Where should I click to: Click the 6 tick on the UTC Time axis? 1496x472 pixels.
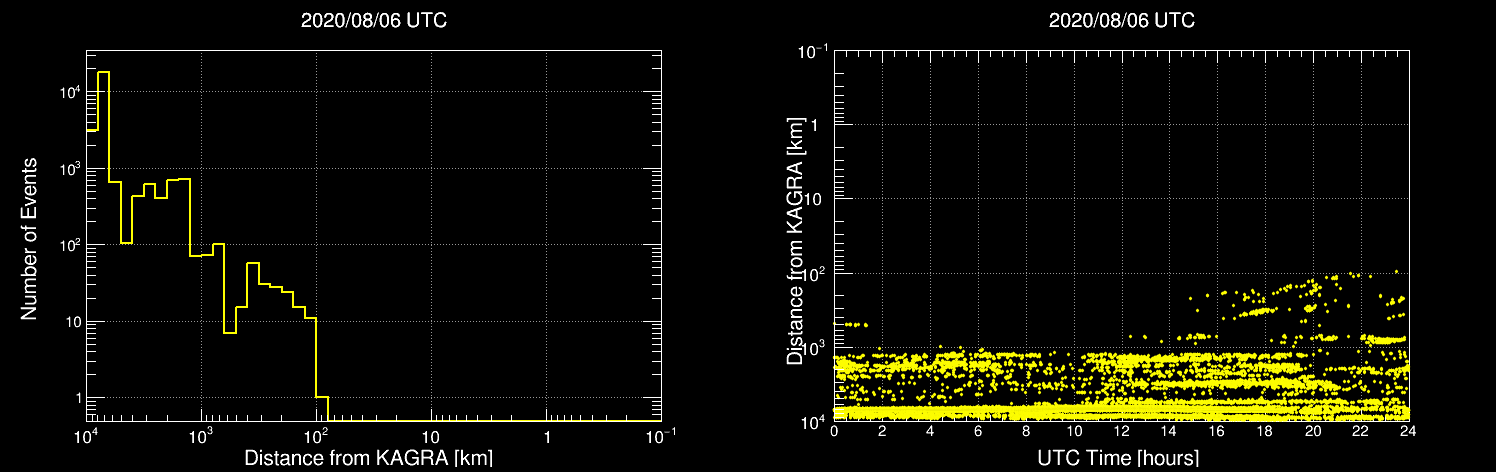pyautogui.click(x=978, y=433)
